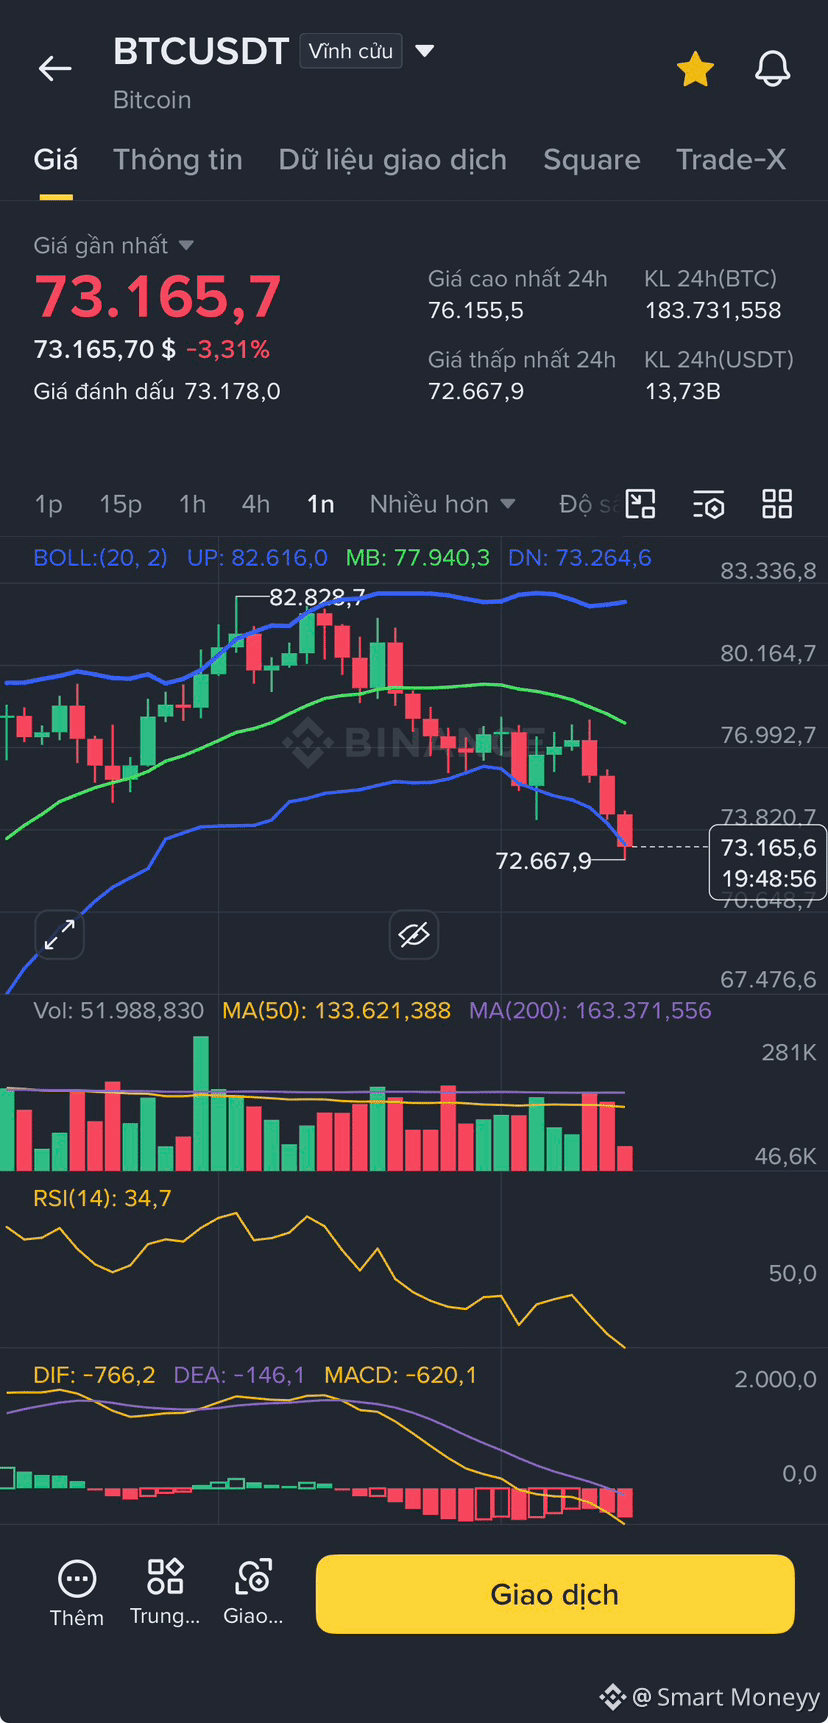The height and width of the screenshot is (1723, 828).
Task: Expand chart to fullscreen icon
Action: pyautogui.click(x=60, y=935)
